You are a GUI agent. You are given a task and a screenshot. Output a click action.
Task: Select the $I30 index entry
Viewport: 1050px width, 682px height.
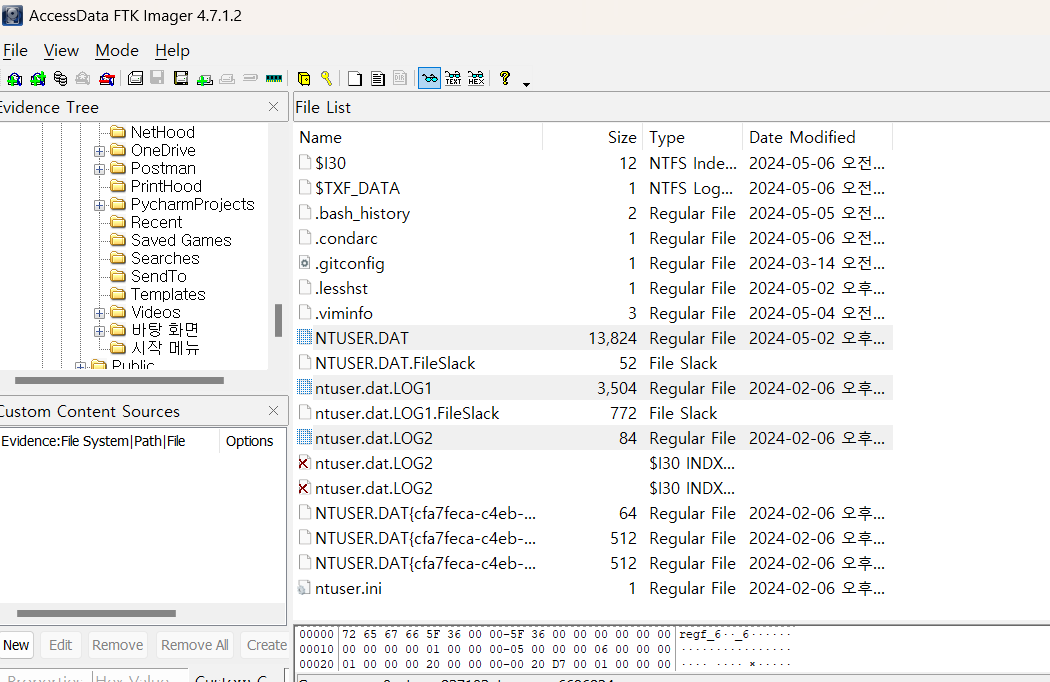coord(331,163)
